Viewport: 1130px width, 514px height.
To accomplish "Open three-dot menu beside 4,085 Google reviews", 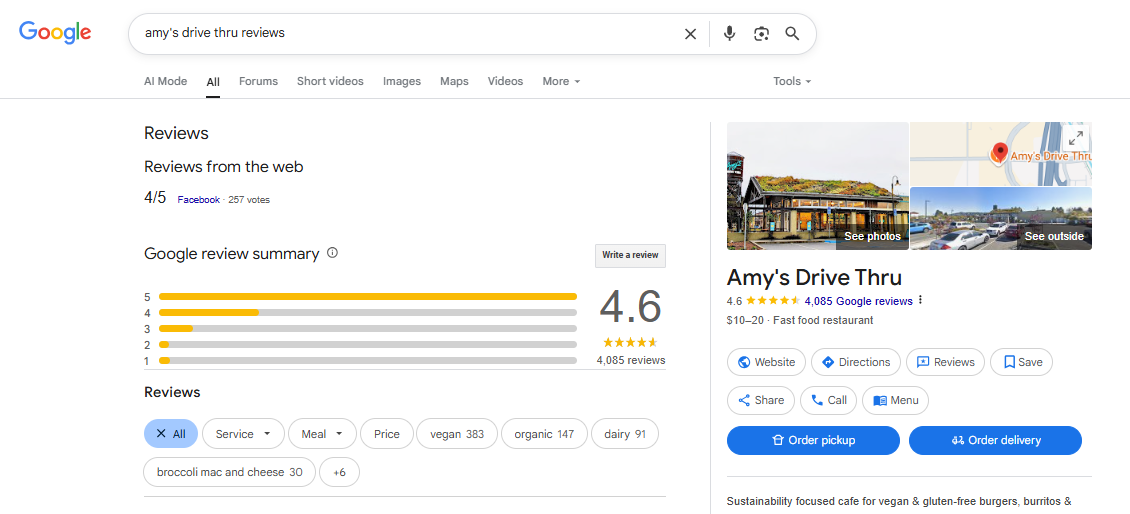I will pos(920,301).
